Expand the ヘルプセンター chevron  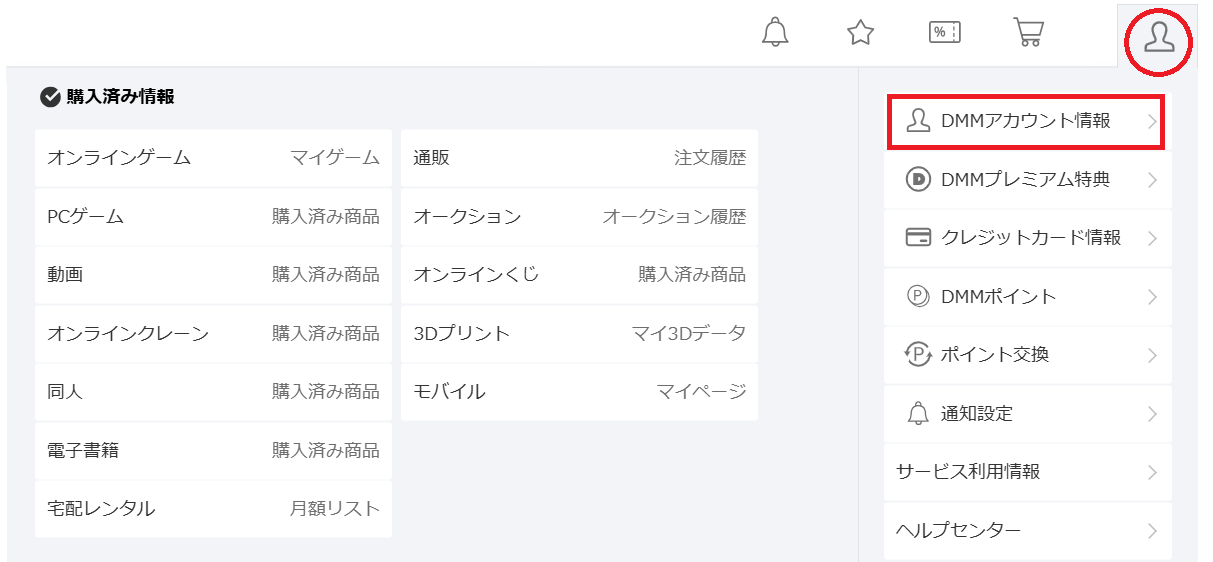pos(1152,530)
